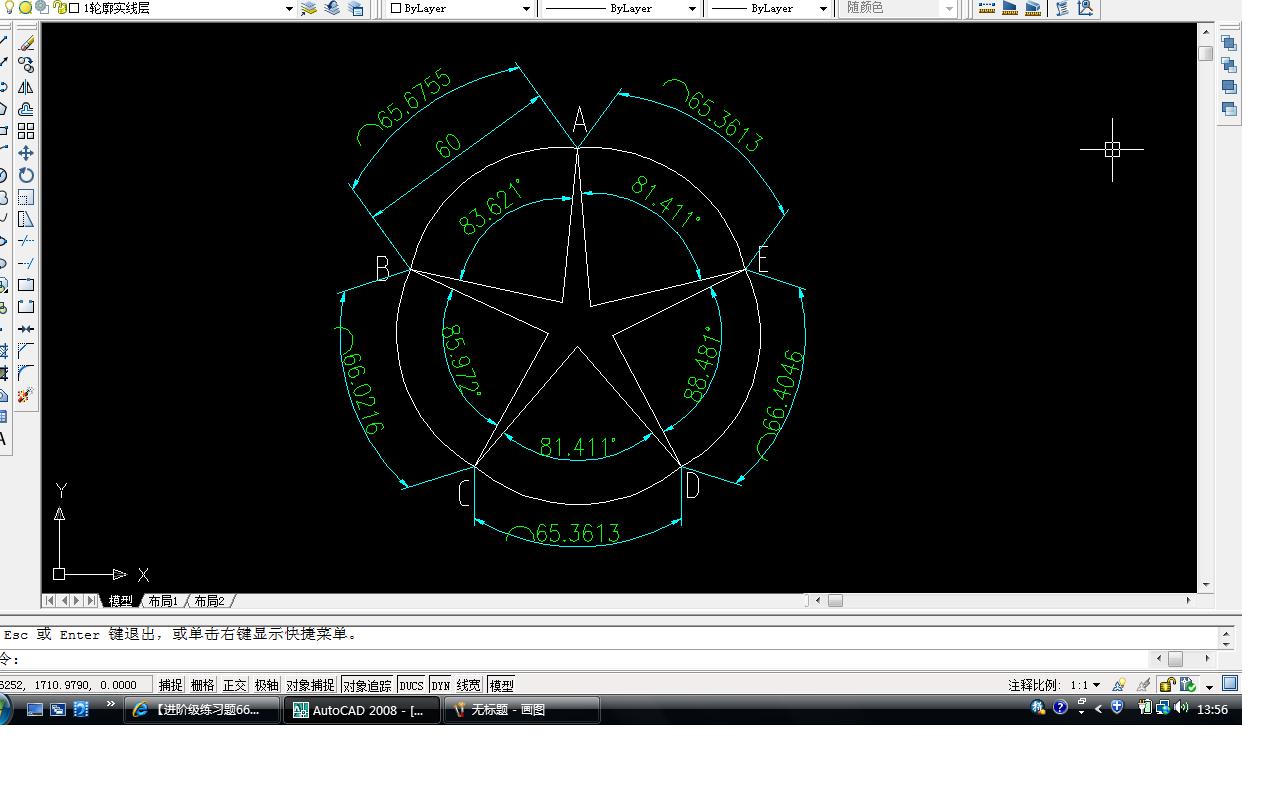Image resolution: width=1280 pixels, height=800 pixels.
Task: Open the ByLayer lineweight dropdown
Action: (x=823, y=8)
